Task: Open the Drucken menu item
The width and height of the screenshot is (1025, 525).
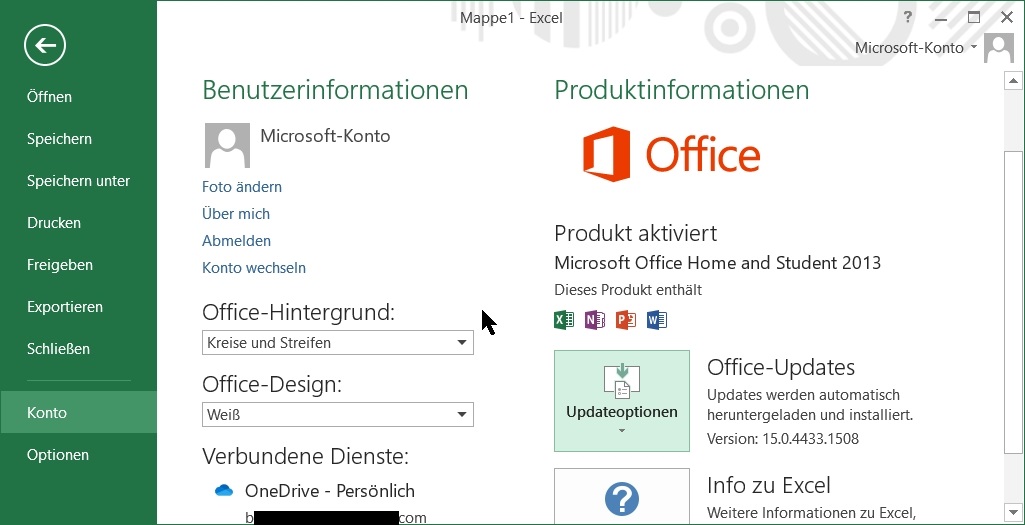Action: click(54, 223)
